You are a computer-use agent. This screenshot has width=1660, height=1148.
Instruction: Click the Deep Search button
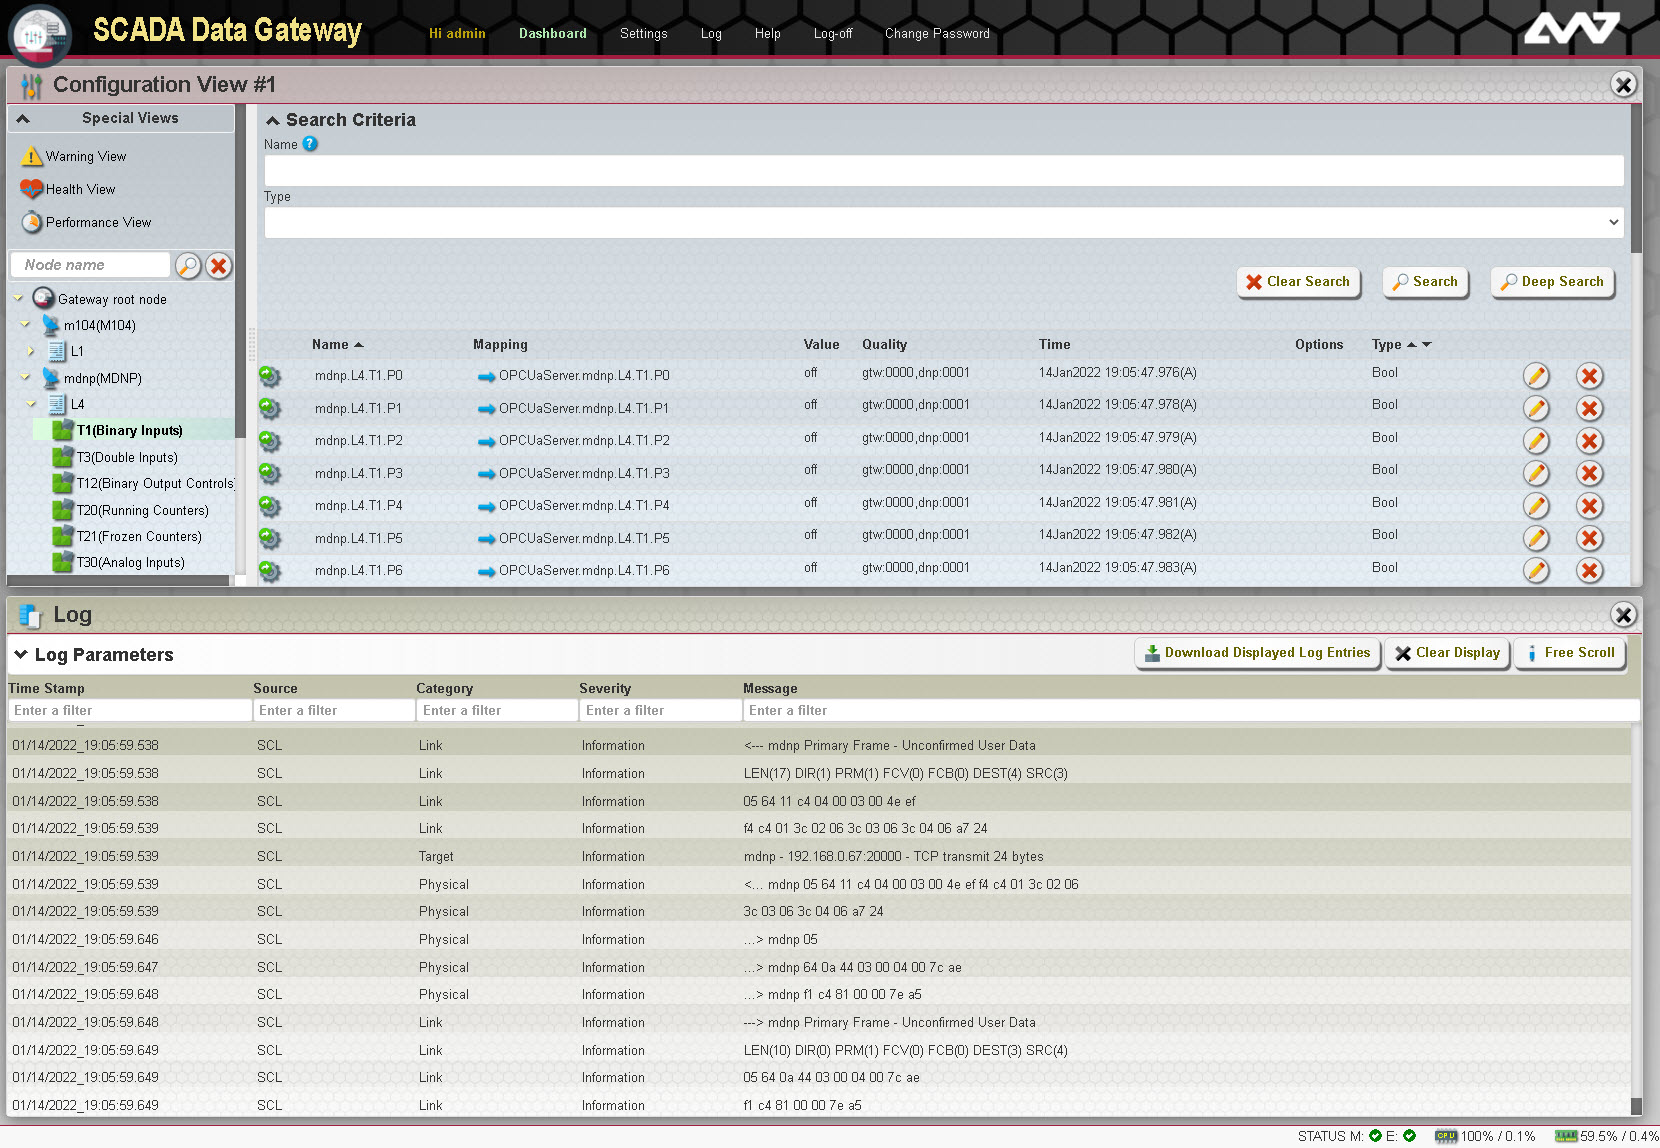pos(1552,282)
